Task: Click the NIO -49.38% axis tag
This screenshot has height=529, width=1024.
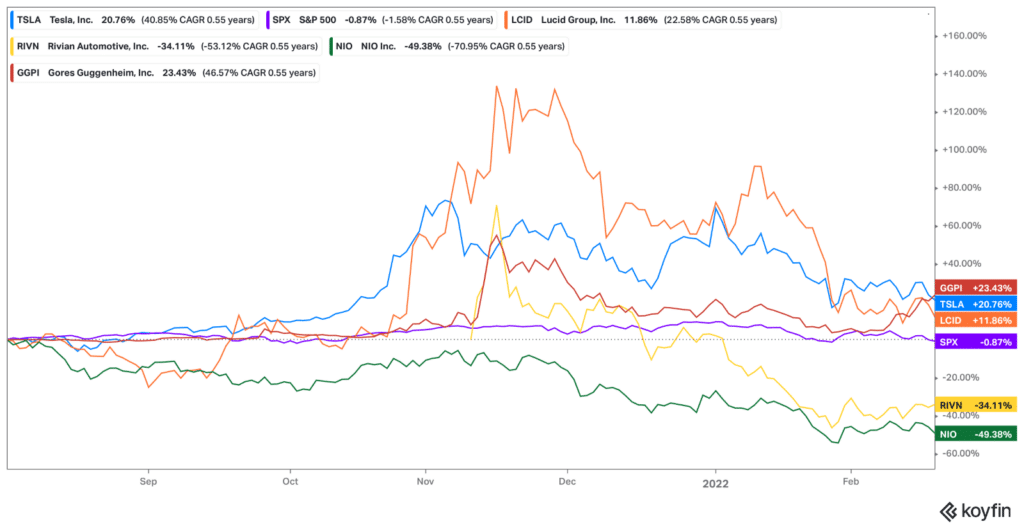Action: (x=976, y=434)
